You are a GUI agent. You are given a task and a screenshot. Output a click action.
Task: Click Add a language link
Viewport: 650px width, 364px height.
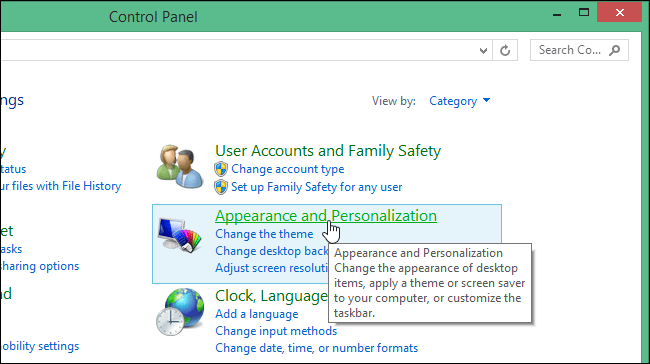[x=257, y=314]
